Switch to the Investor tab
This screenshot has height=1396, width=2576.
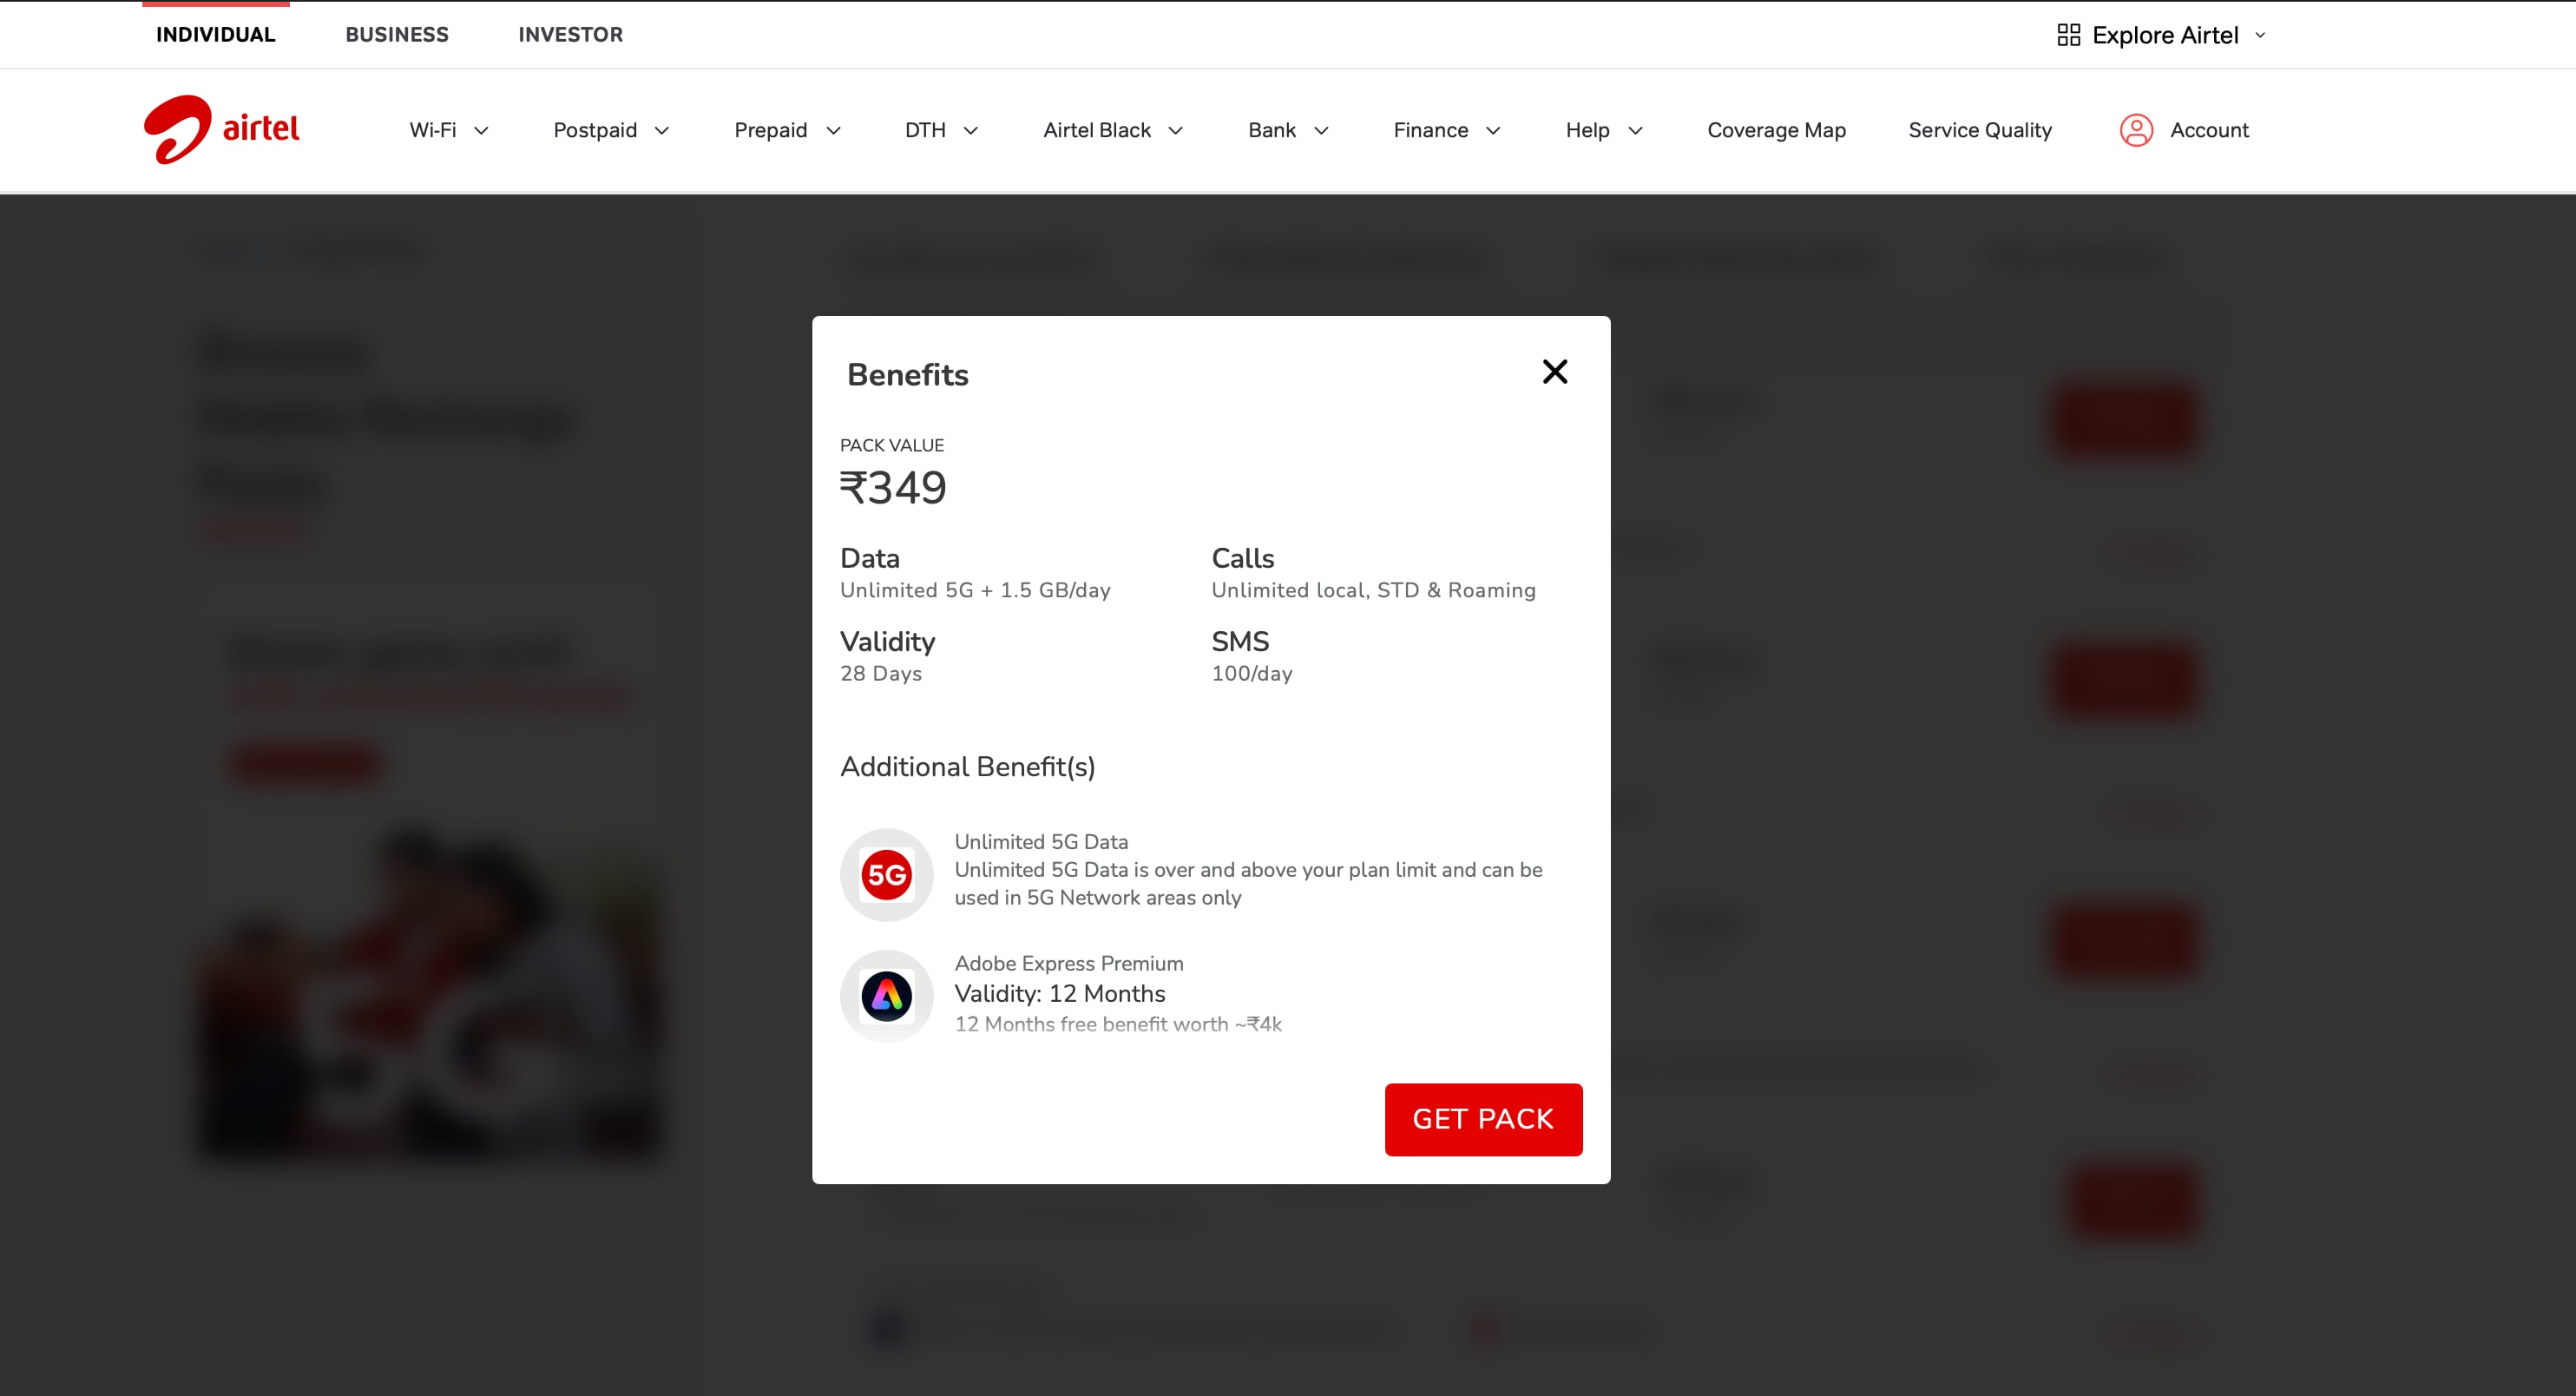click(x=570, y=35)
